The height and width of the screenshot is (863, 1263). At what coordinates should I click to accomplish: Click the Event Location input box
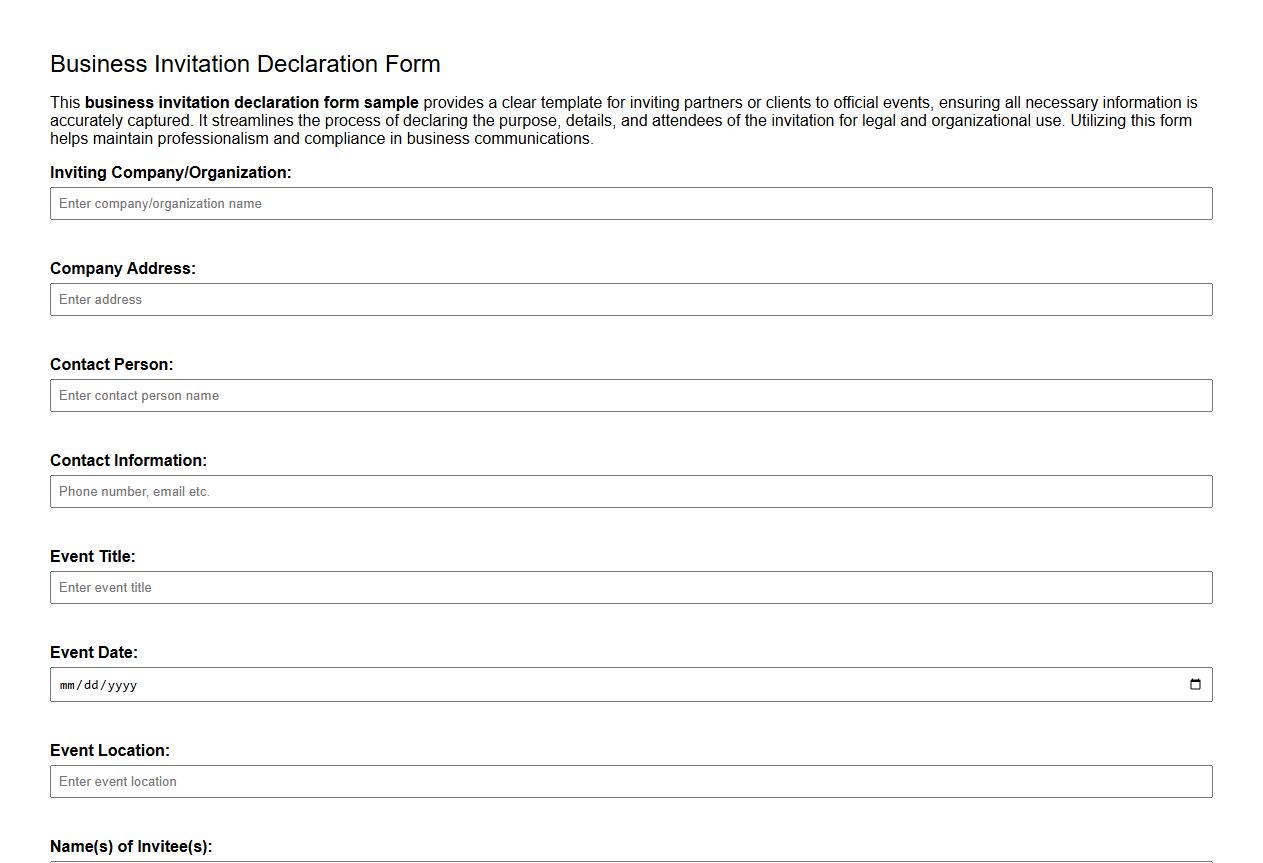630,781
